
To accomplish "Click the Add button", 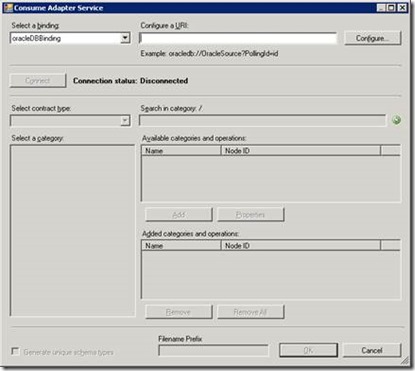I will [x=179, y=215].
